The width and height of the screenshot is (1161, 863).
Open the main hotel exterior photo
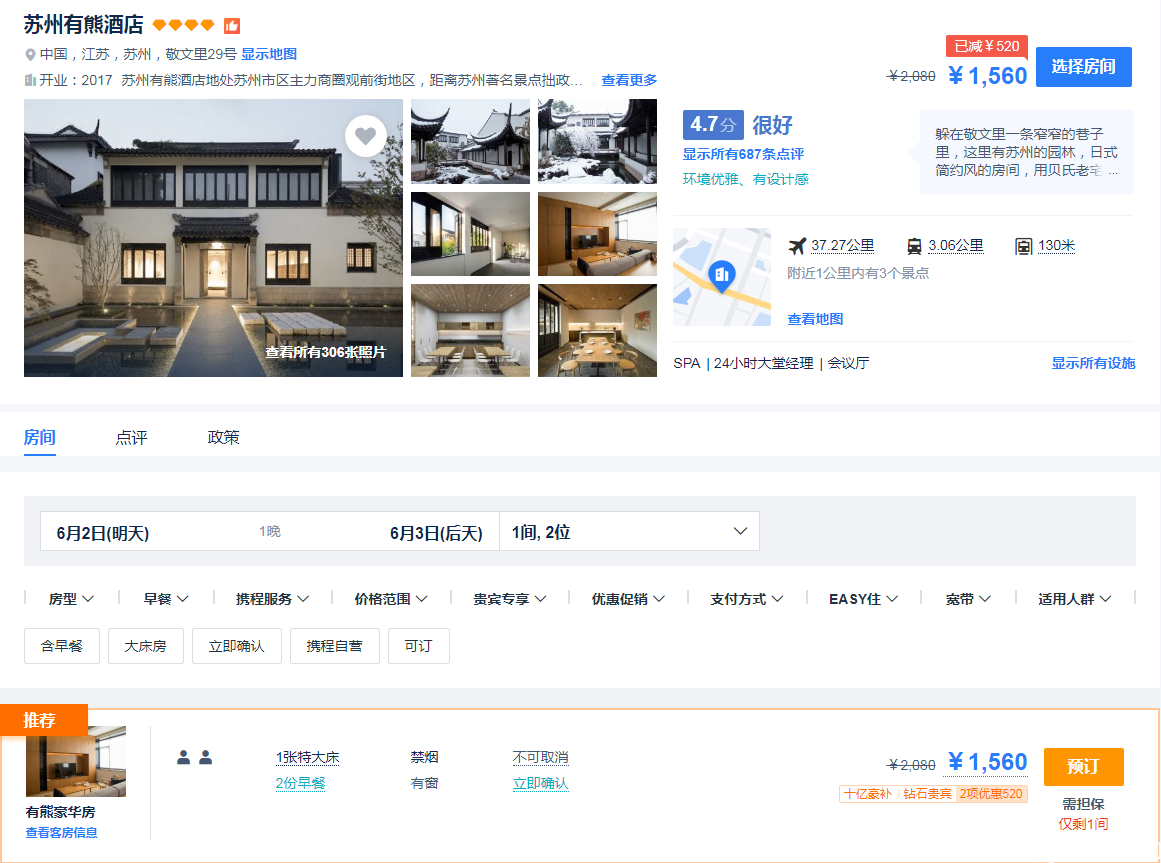(213, 238)
